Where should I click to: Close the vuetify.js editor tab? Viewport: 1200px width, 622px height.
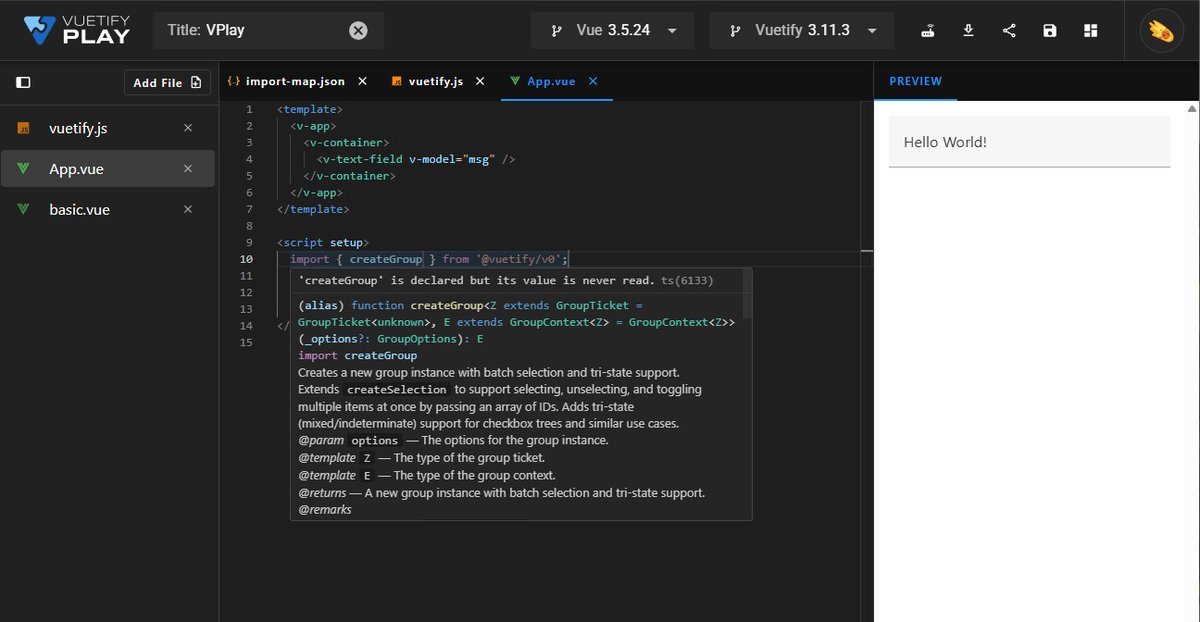[481, 81]
